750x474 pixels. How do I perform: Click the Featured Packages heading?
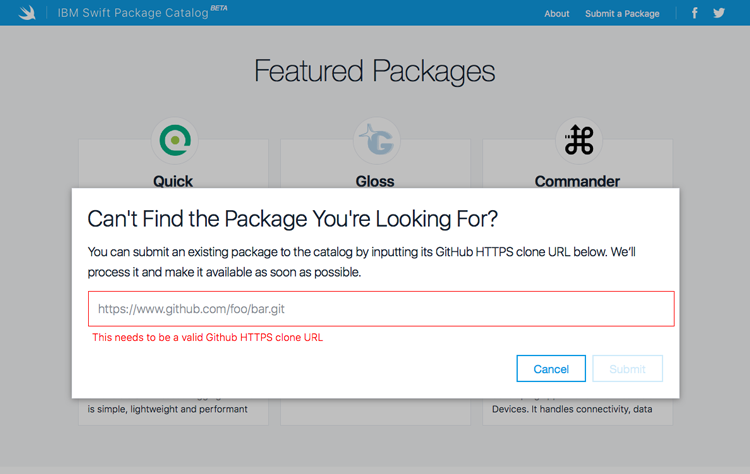coord(375,71)
